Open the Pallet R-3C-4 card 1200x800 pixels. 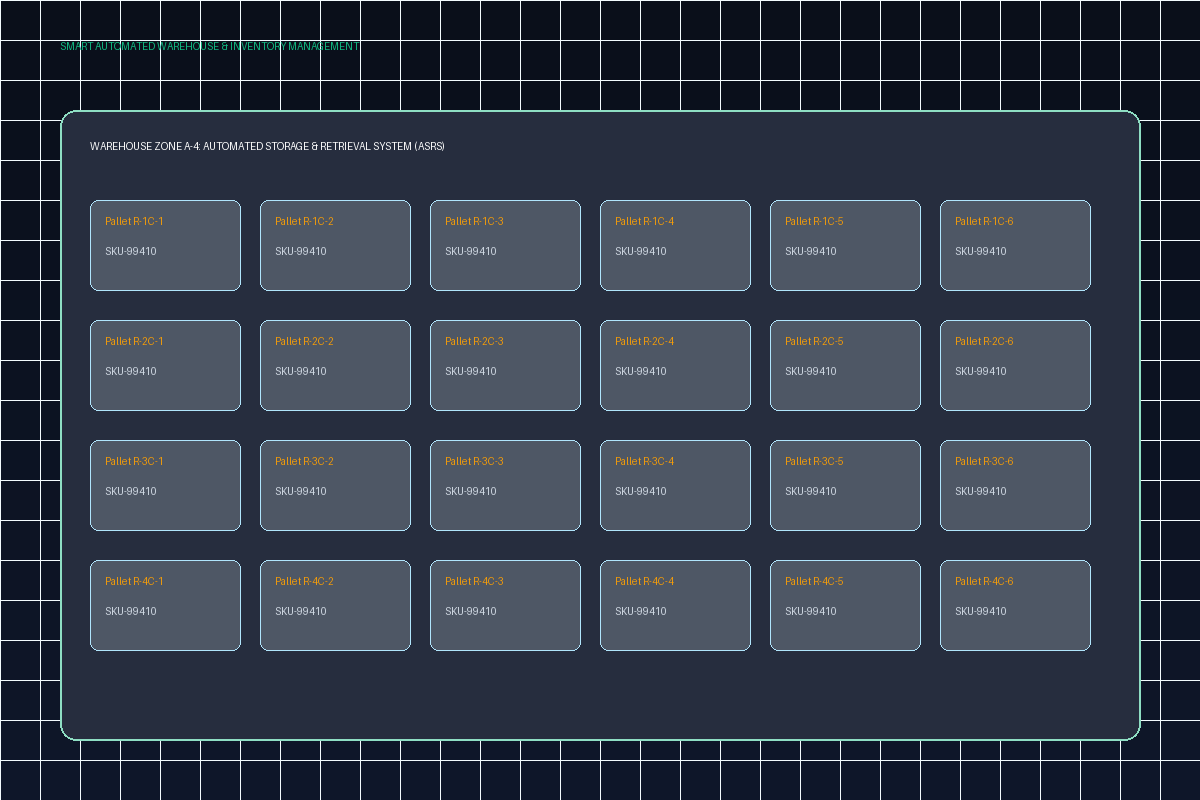(x=675, y=485)
